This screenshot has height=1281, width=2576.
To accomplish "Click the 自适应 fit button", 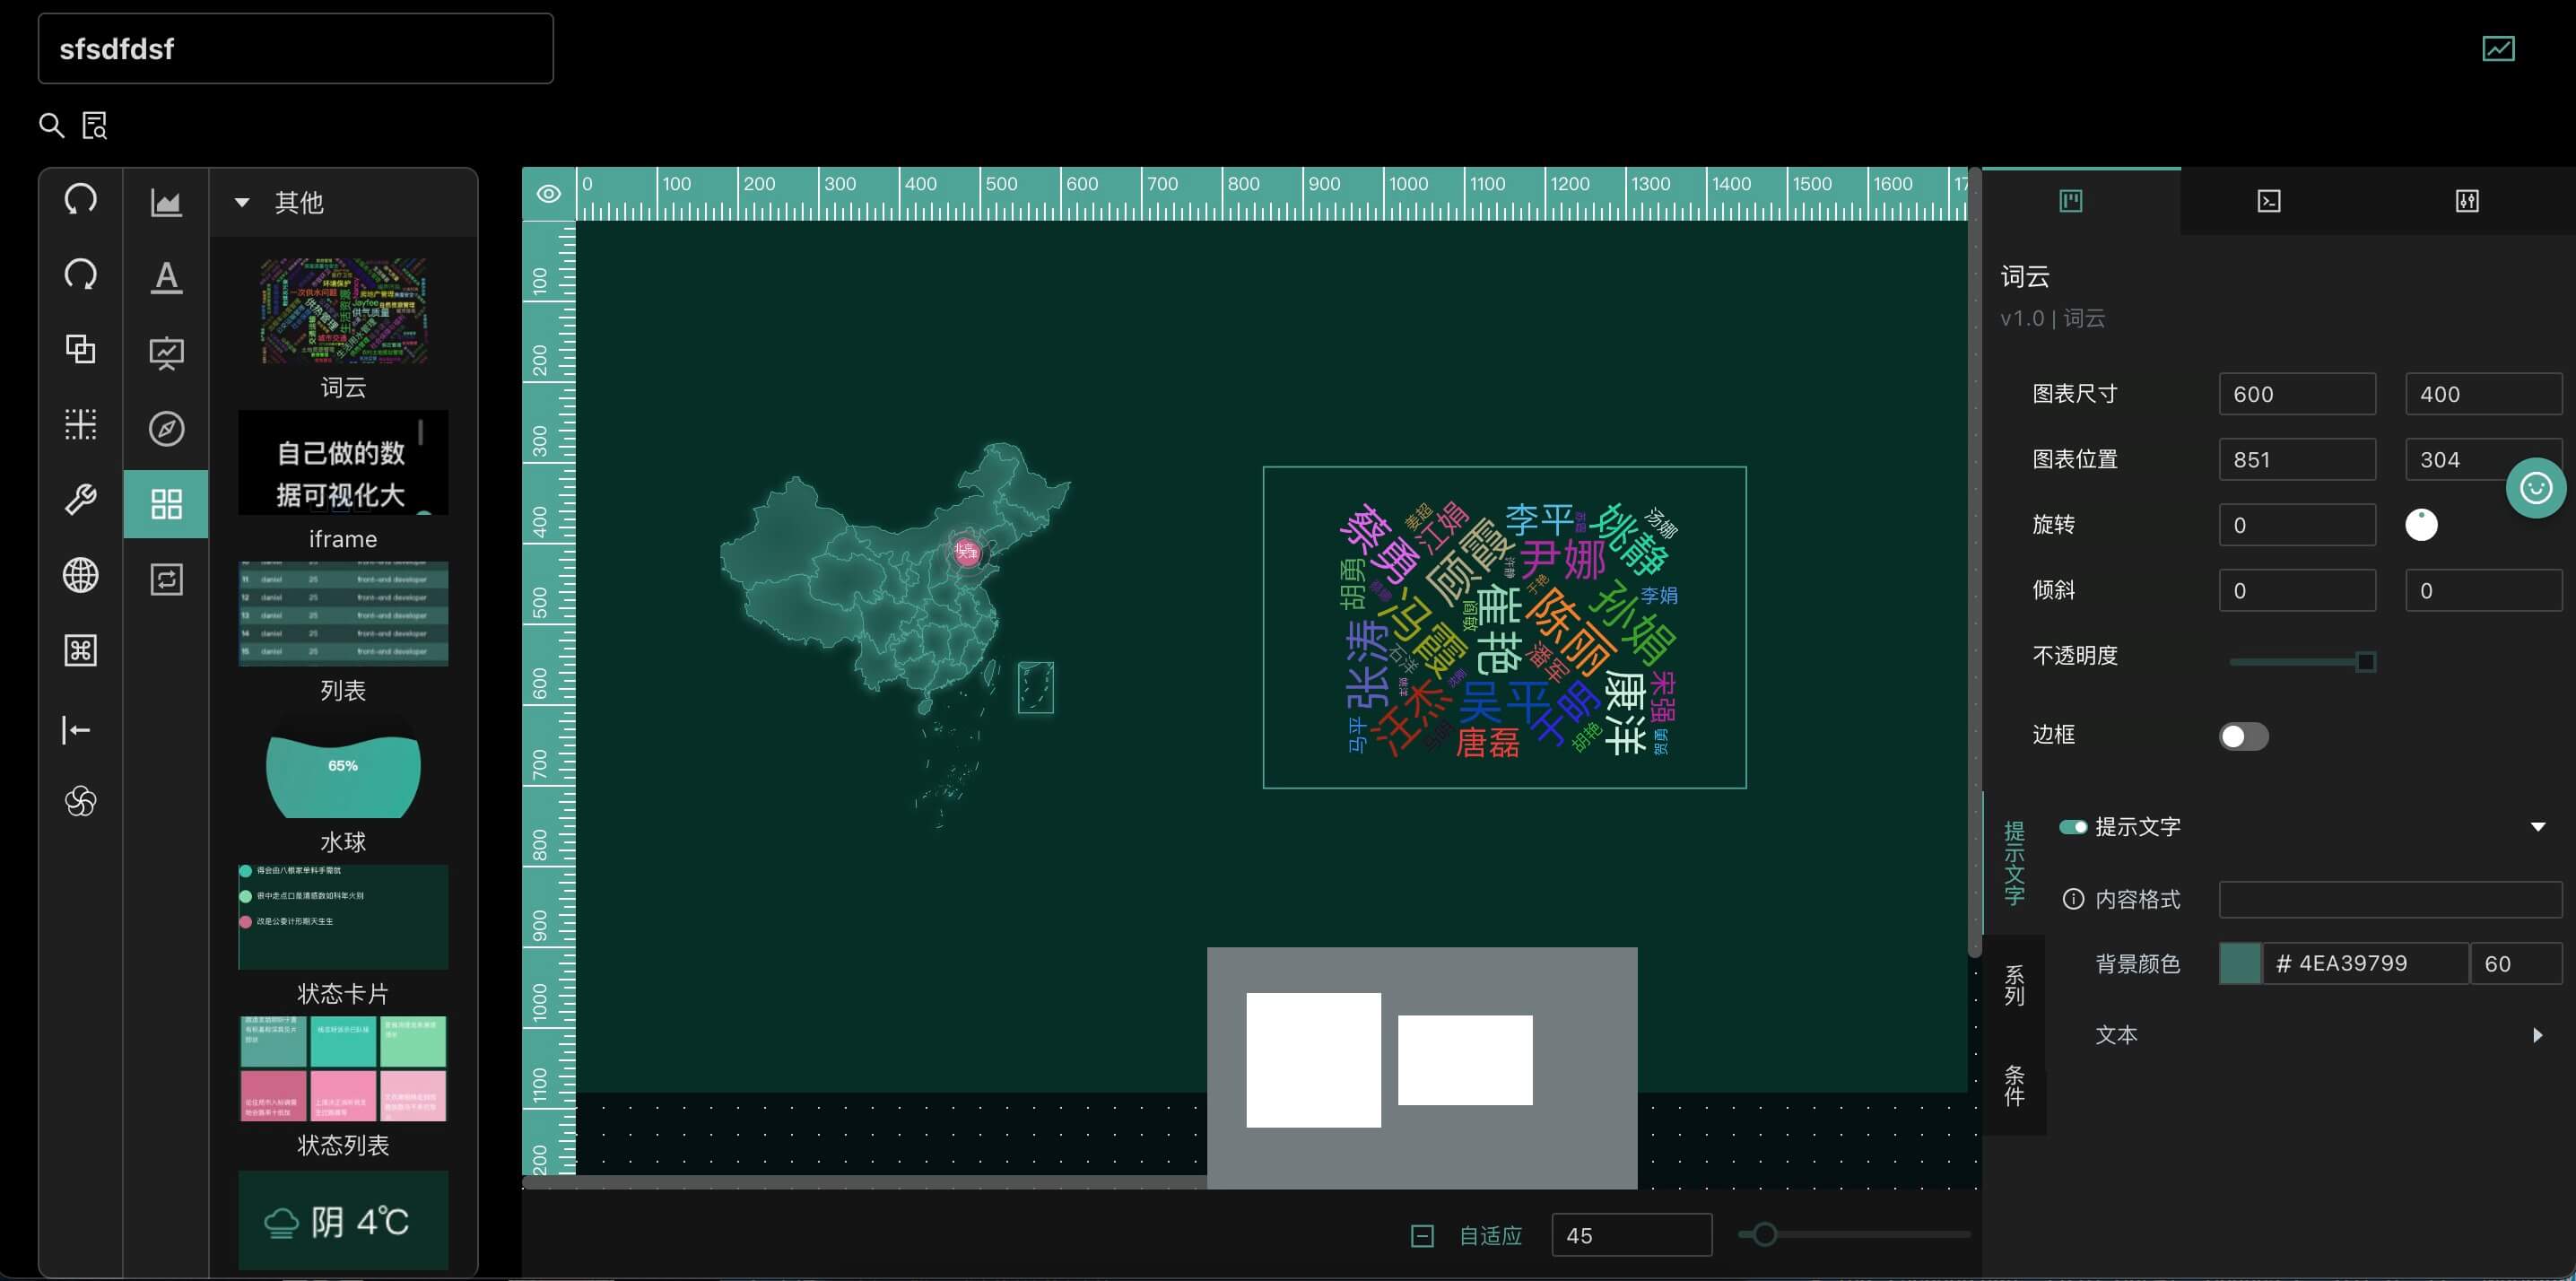I will (x=1489, y=1236).
